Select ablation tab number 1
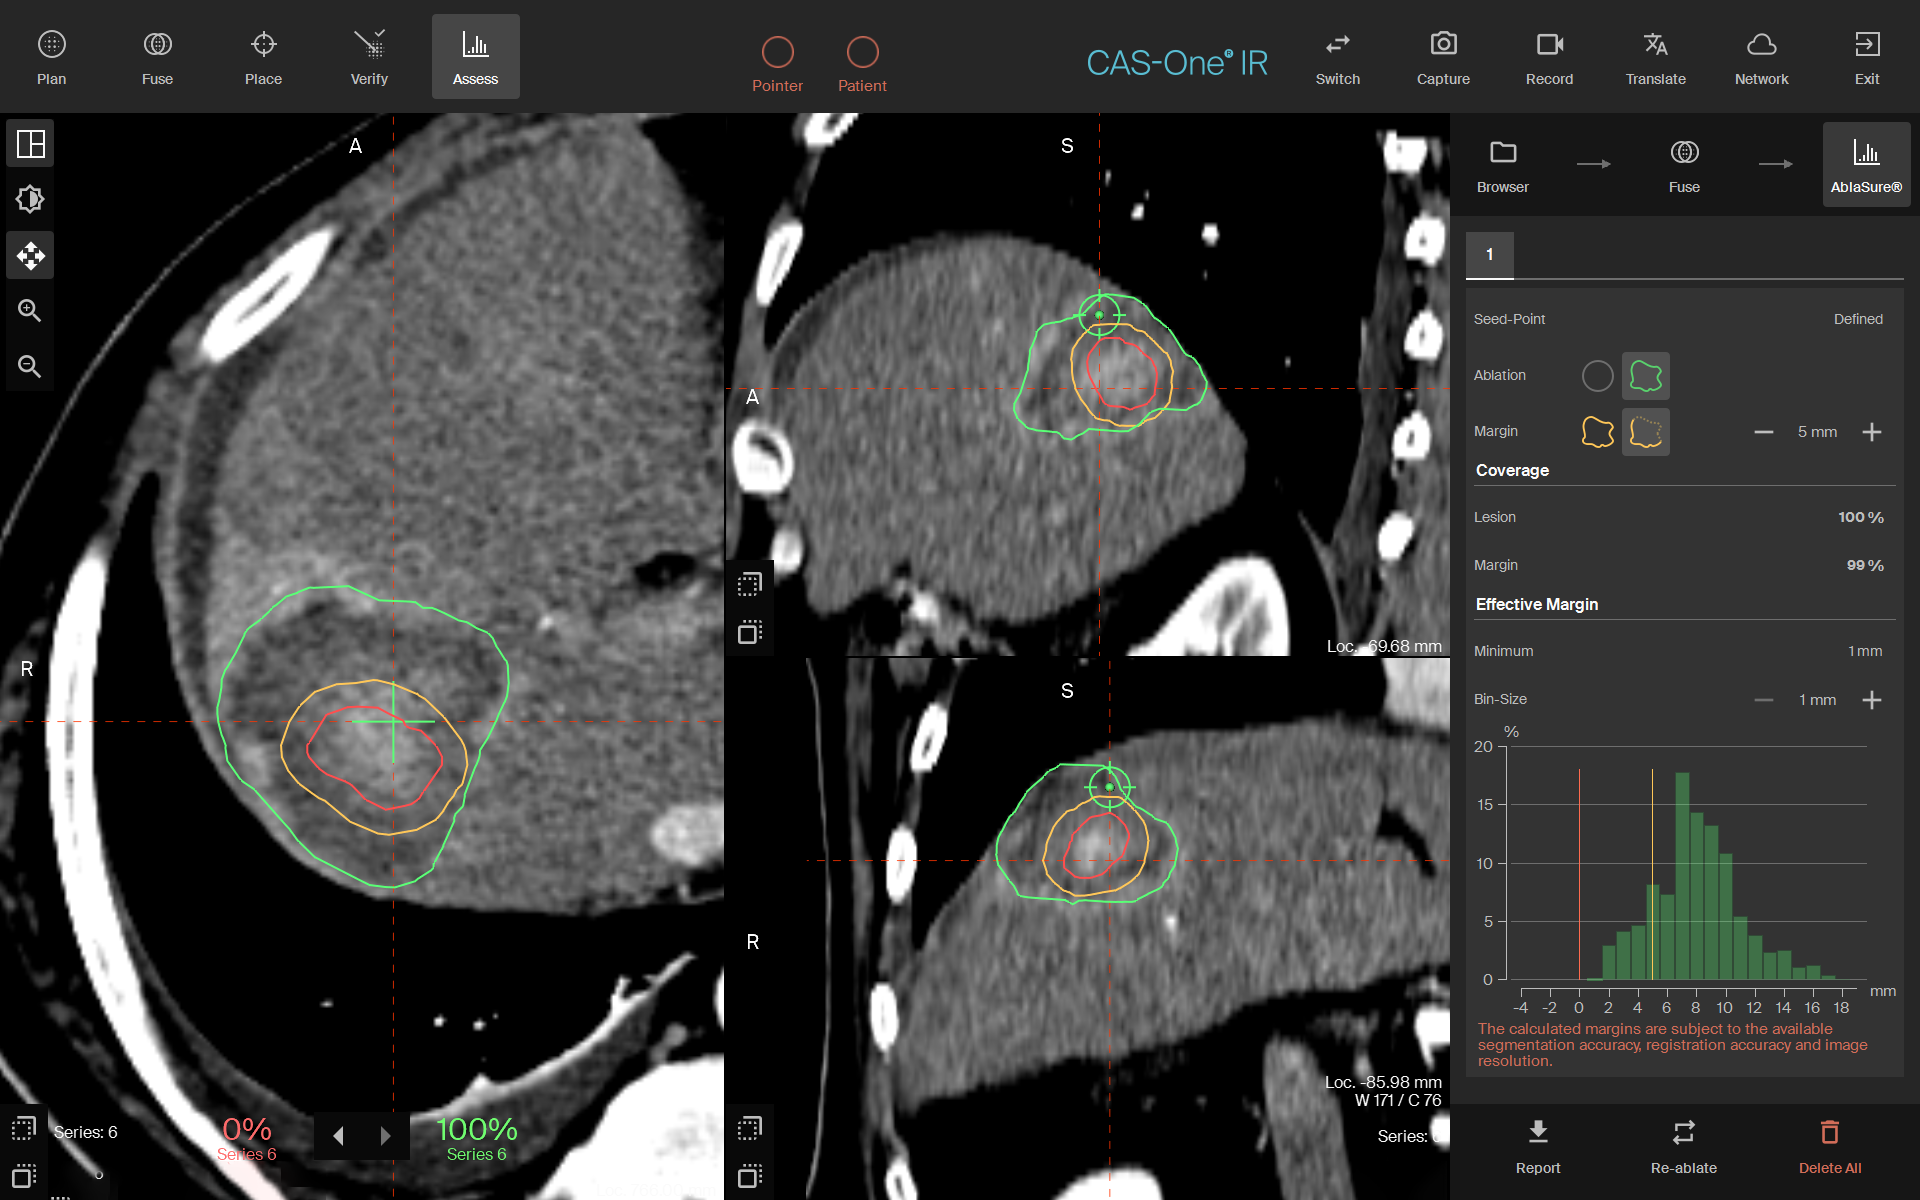 point(1490,255)
